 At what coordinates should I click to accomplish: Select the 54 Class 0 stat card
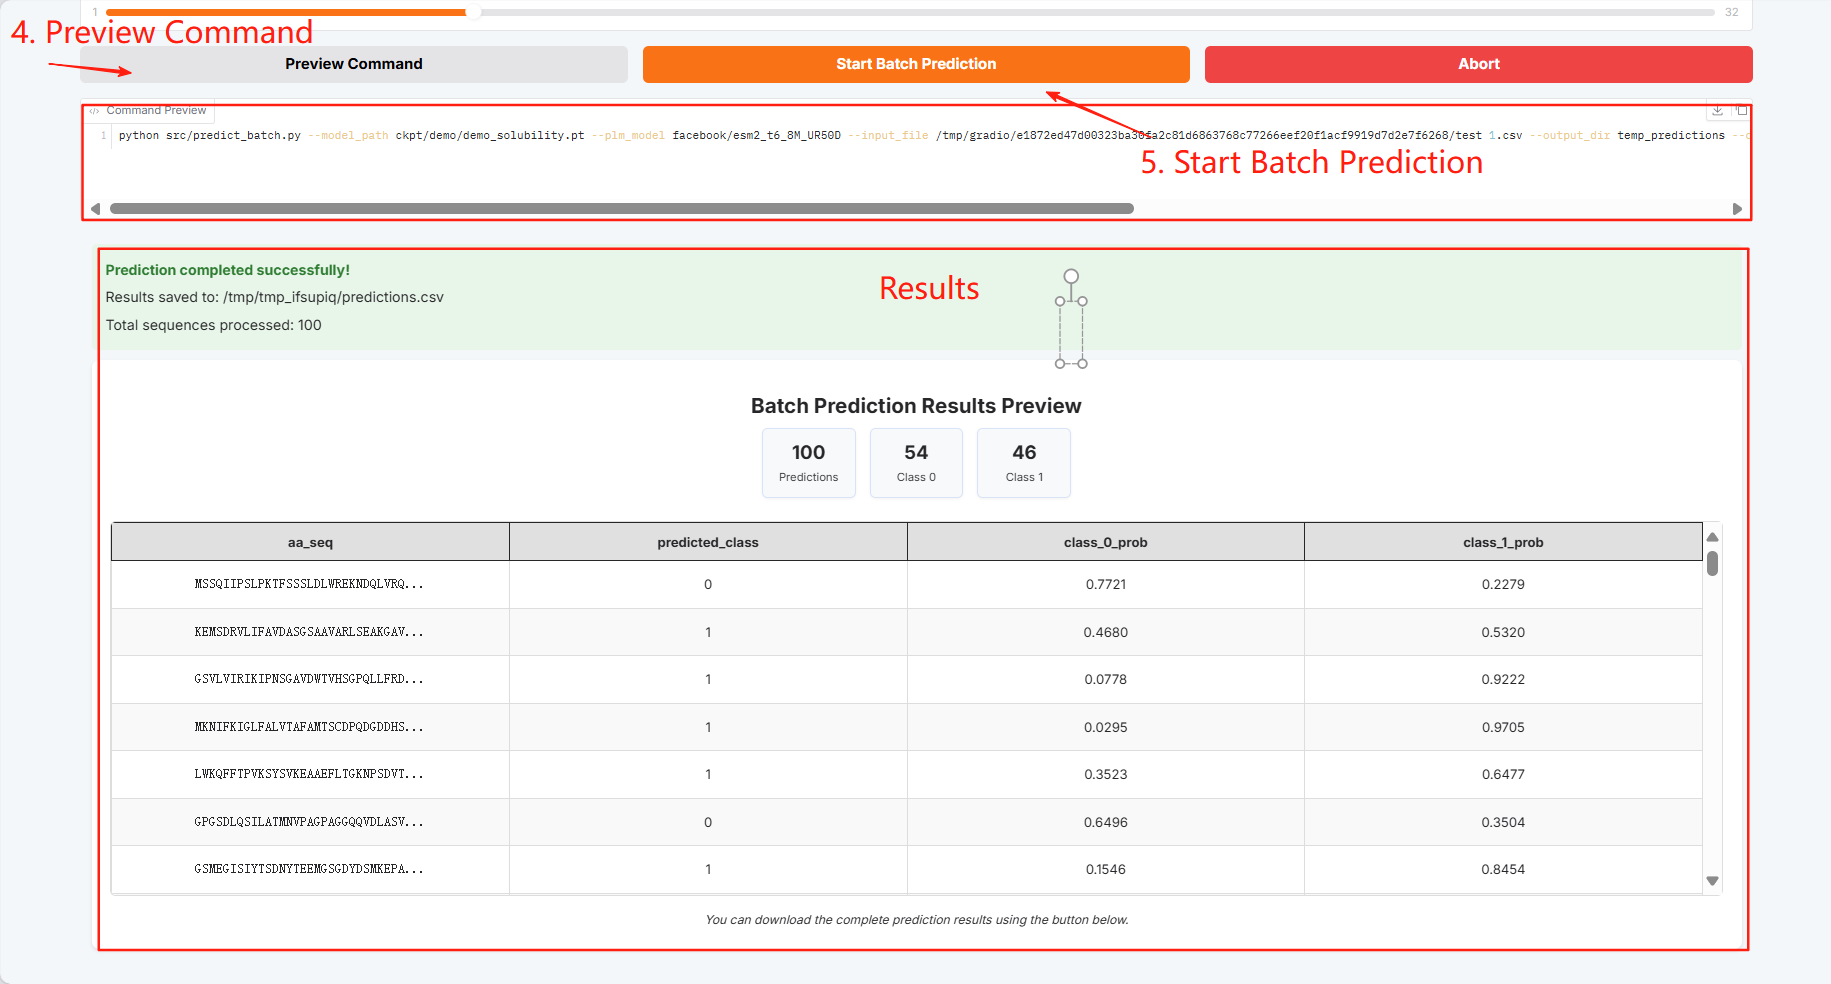tap(916, 462)
